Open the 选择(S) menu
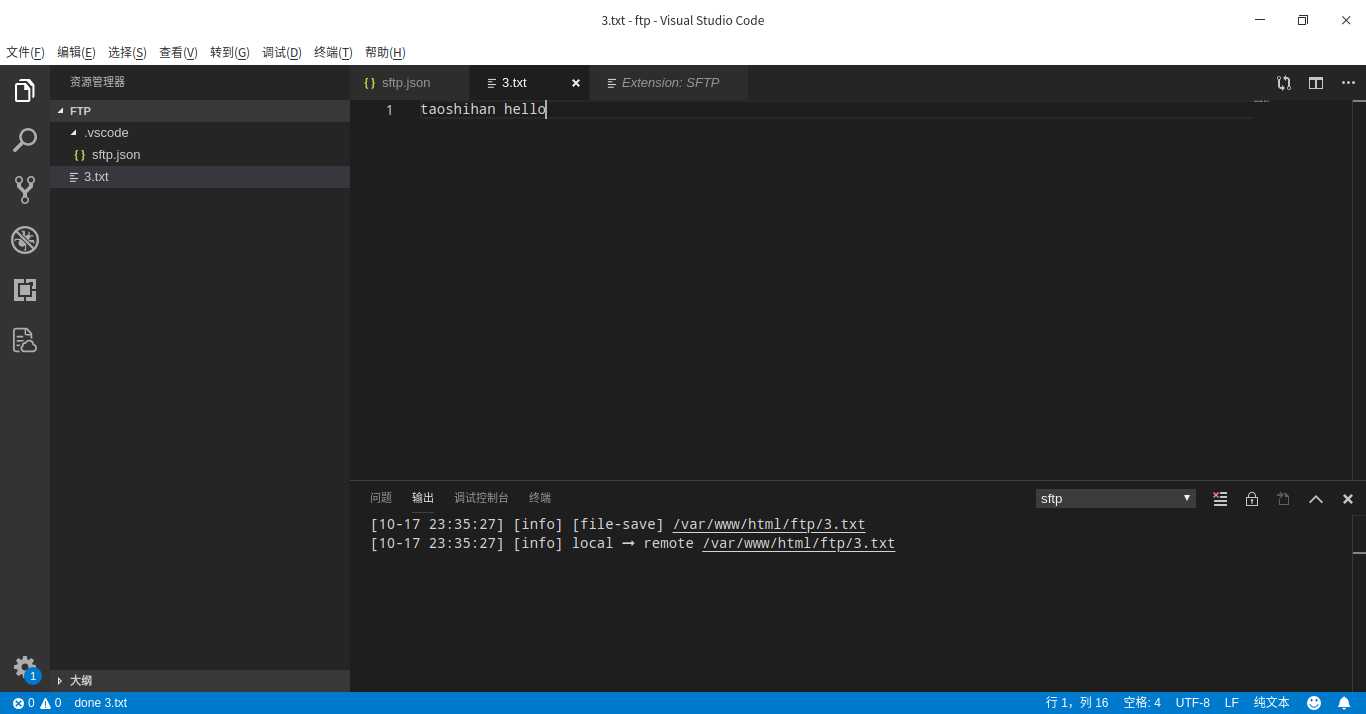 [x=127, y=52]
